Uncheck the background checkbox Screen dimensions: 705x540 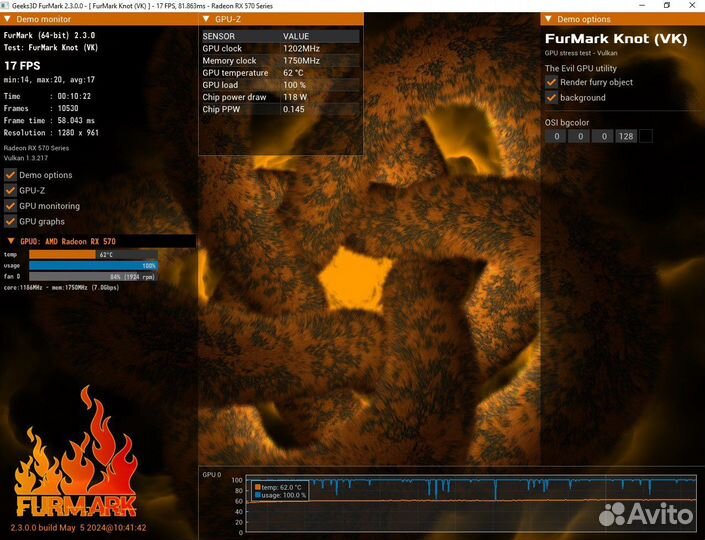coord(551,98)
